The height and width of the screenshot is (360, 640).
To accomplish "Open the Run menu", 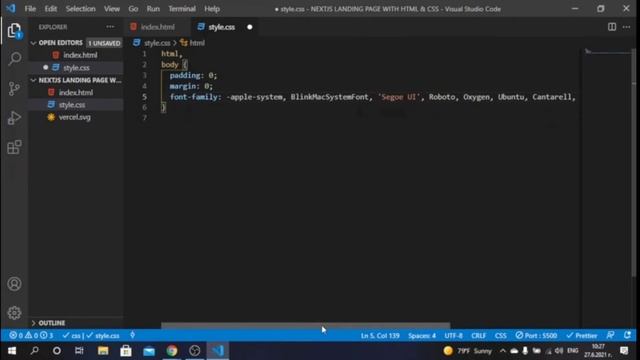I will (153, 9).
